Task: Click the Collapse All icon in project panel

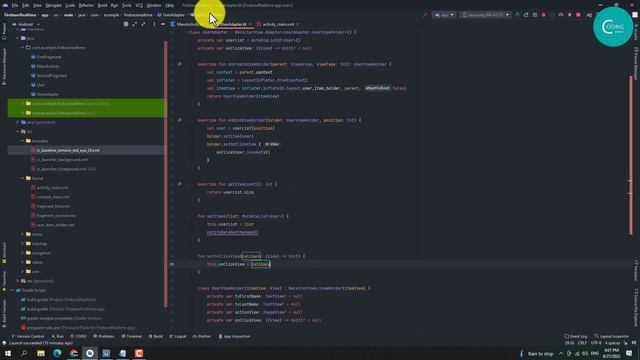Action: click(x=143, y=24)
